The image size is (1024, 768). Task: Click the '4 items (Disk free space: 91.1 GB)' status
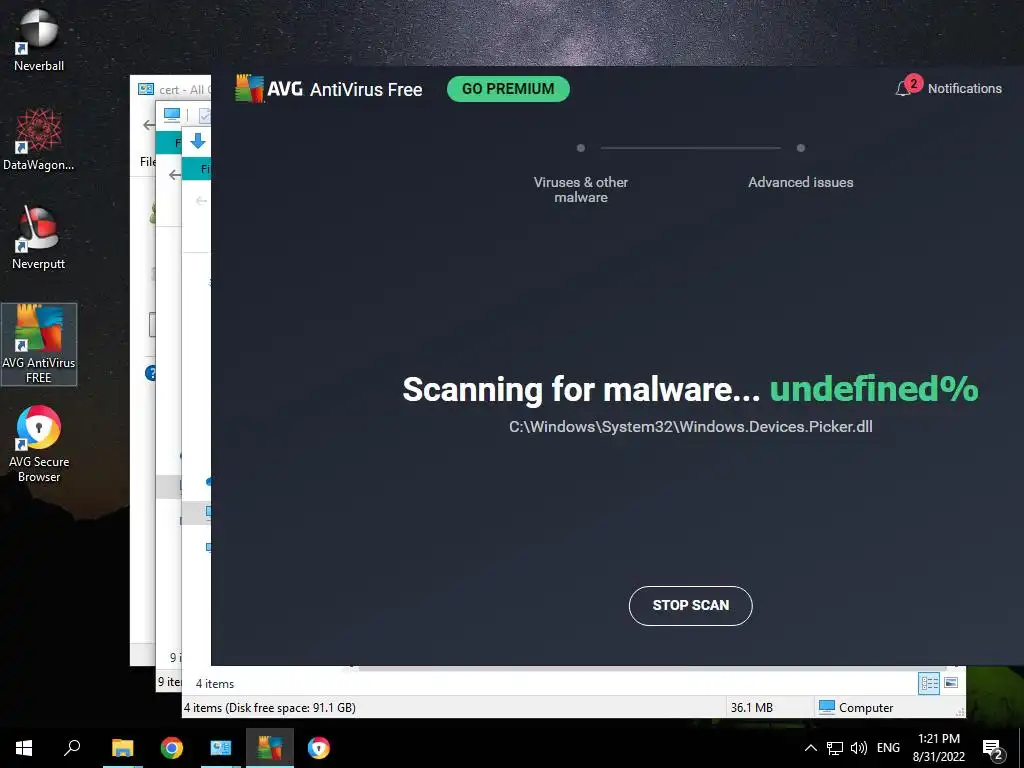point(270,707)
